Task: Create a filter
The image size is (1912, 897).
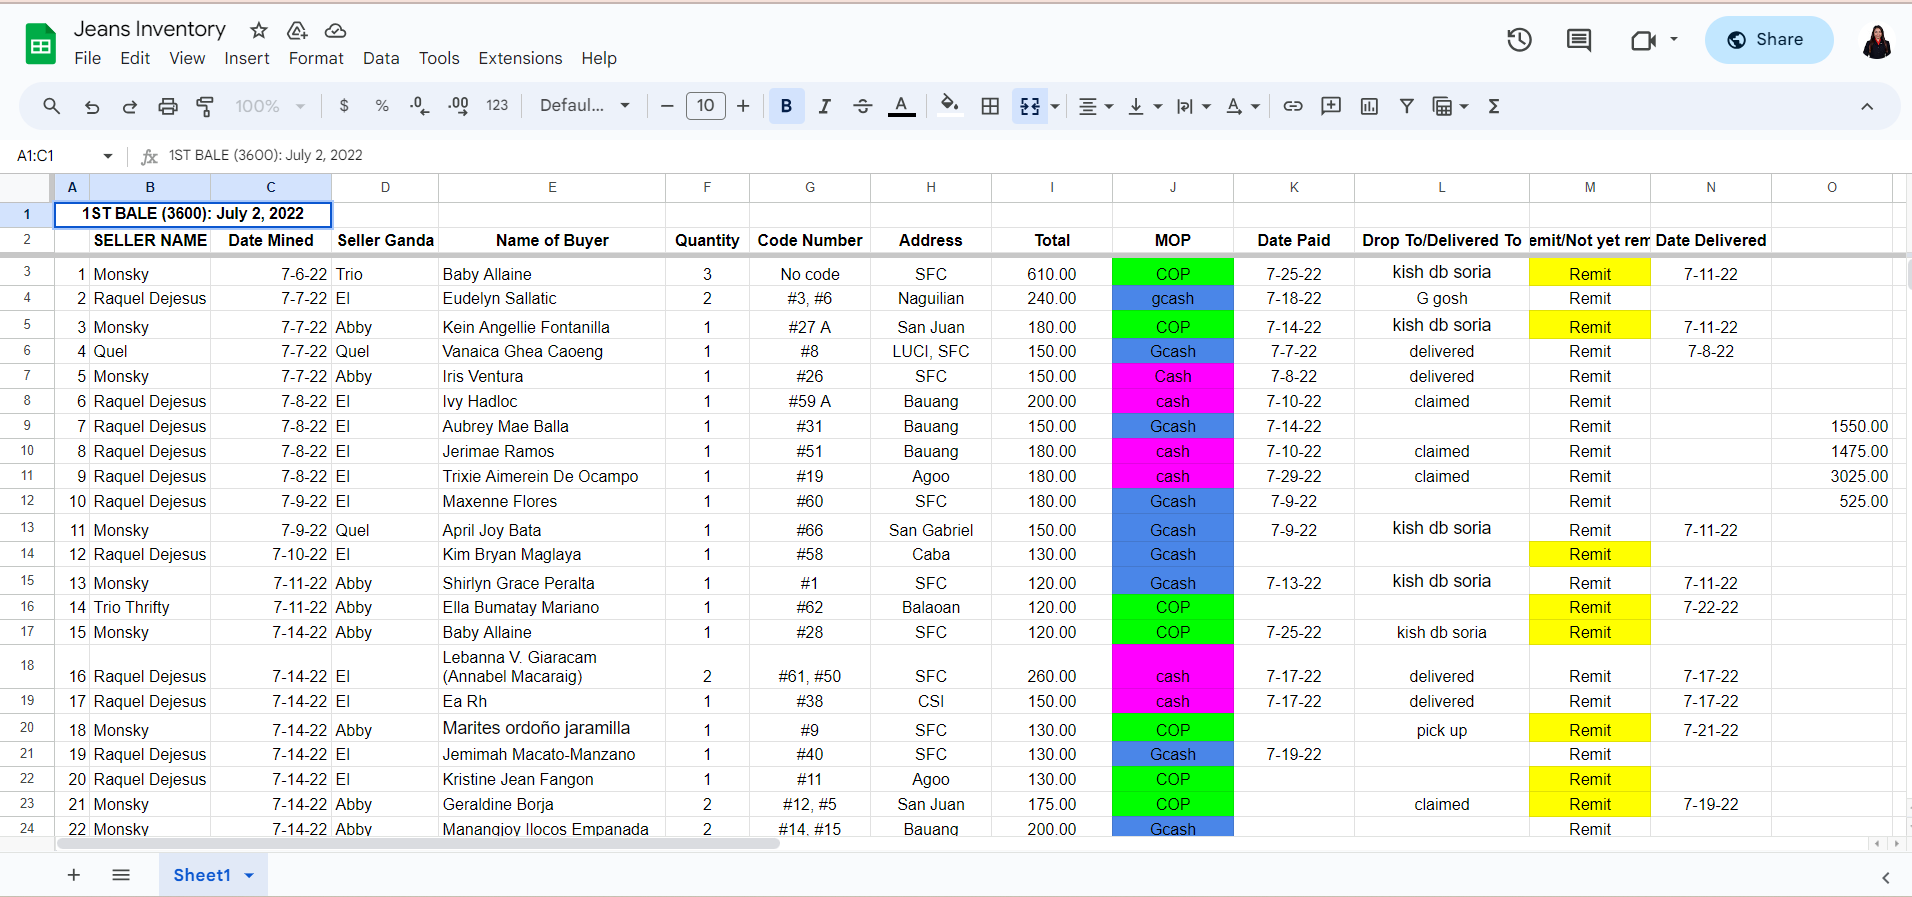Action: click(1407, 106)
